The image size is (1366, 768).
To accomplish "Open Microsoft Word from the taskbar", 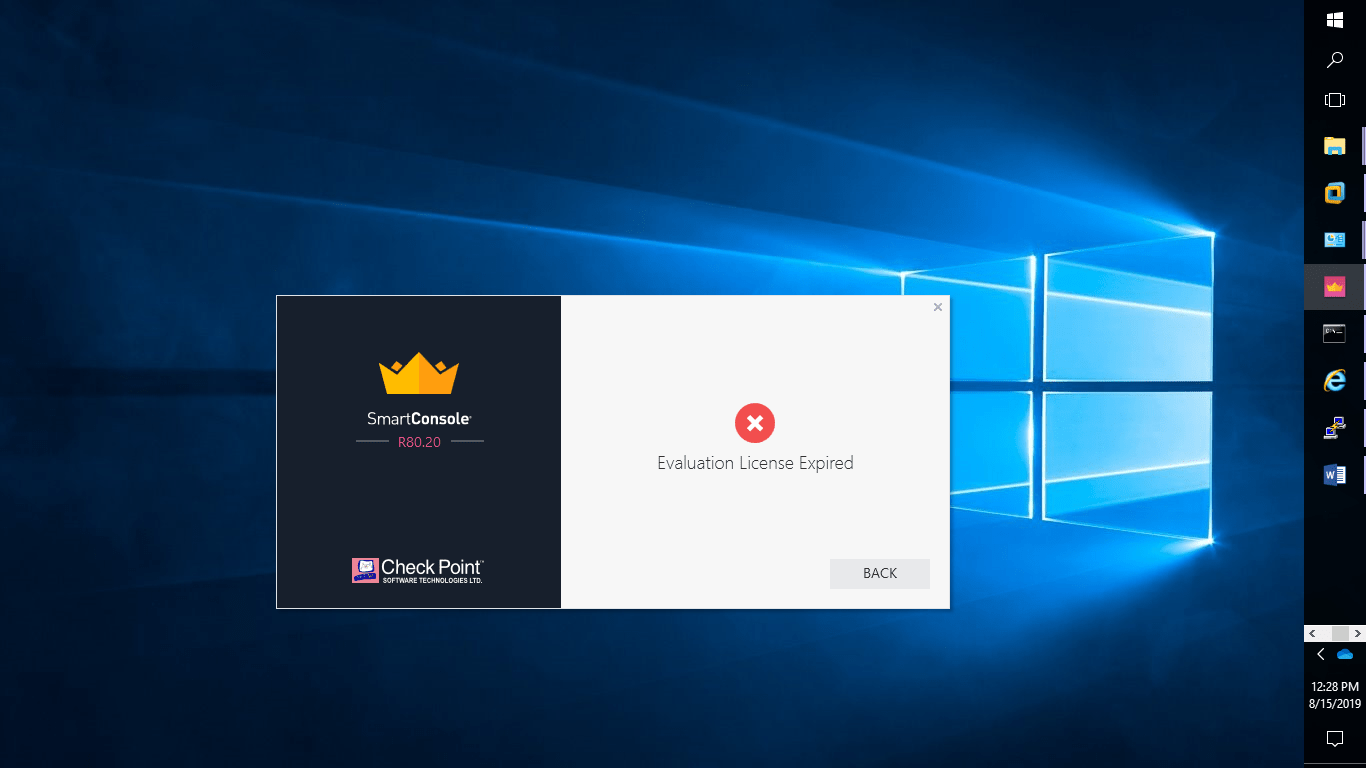I will 1334,475.
